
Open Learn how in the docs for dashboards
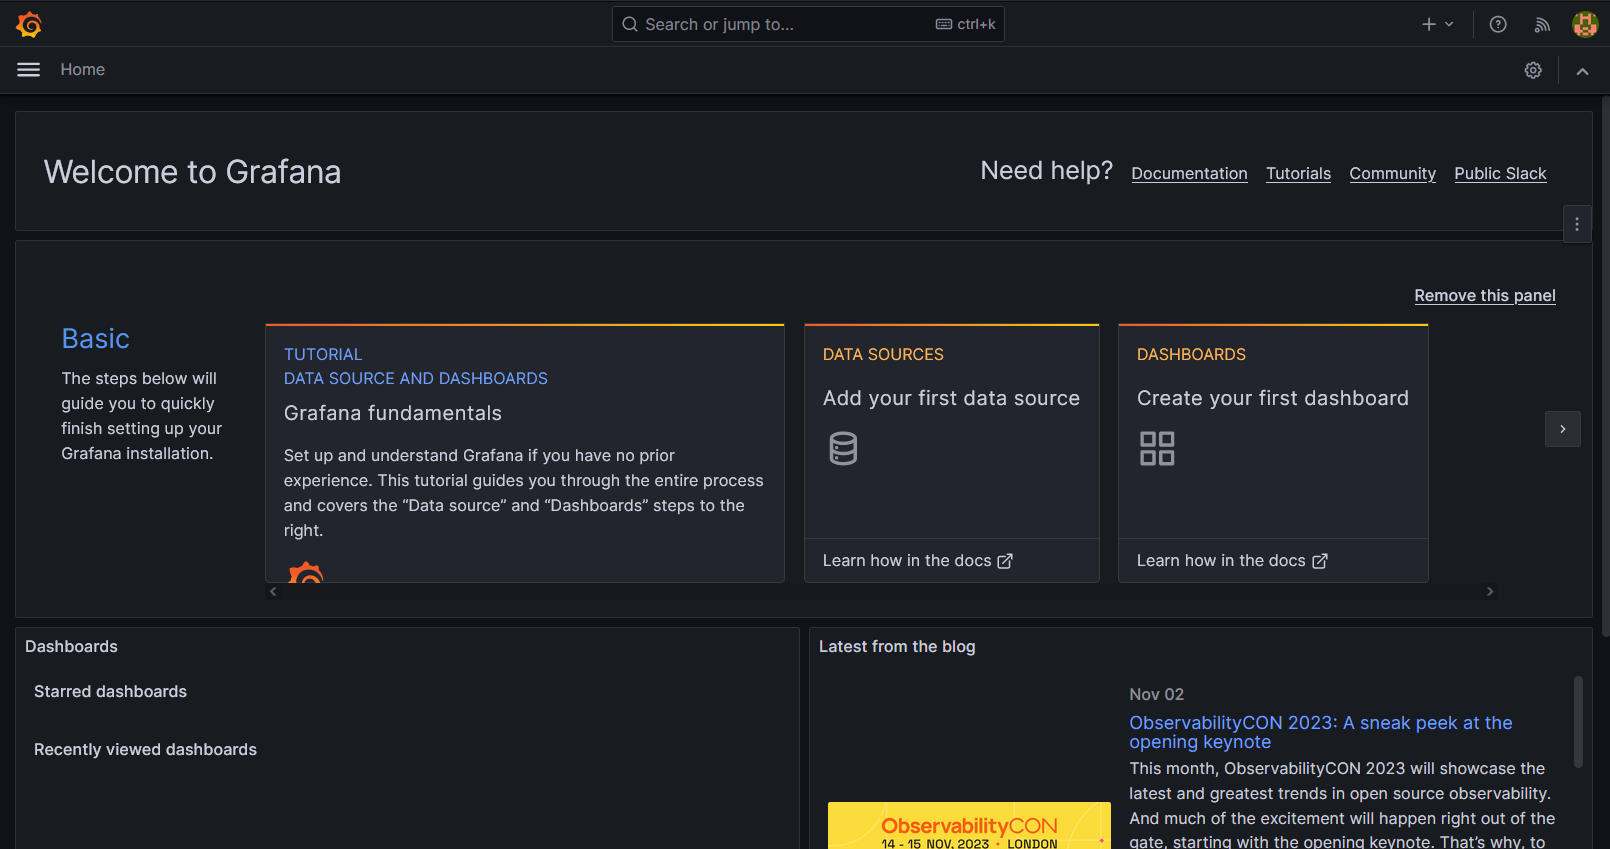(x=1232, y=561)
